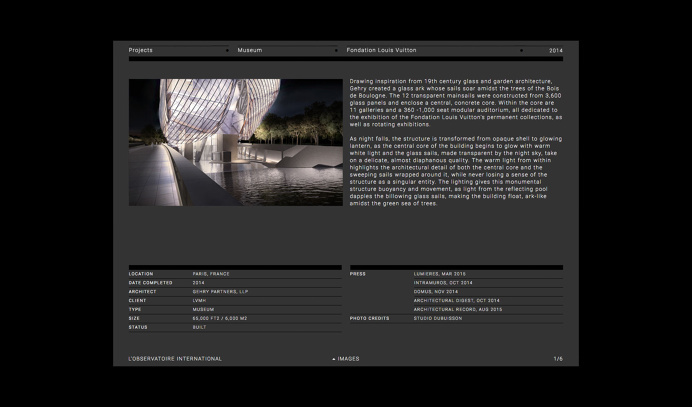692x407 pixels.
Task: Open Lumieres, Mar 2015 press entry
Action: (x=440, y=273)
